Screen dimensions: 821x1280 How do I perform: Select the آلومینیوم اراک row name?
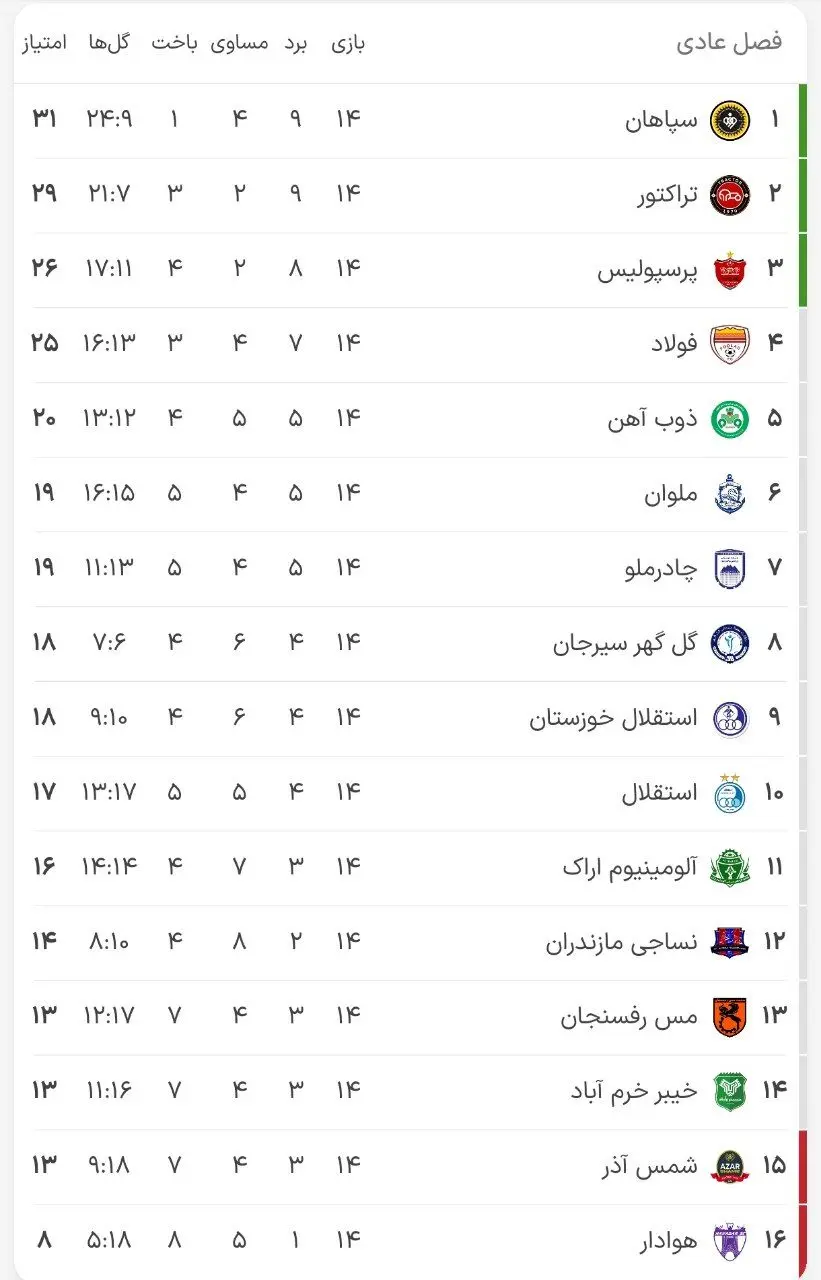(x=630, y=867)
